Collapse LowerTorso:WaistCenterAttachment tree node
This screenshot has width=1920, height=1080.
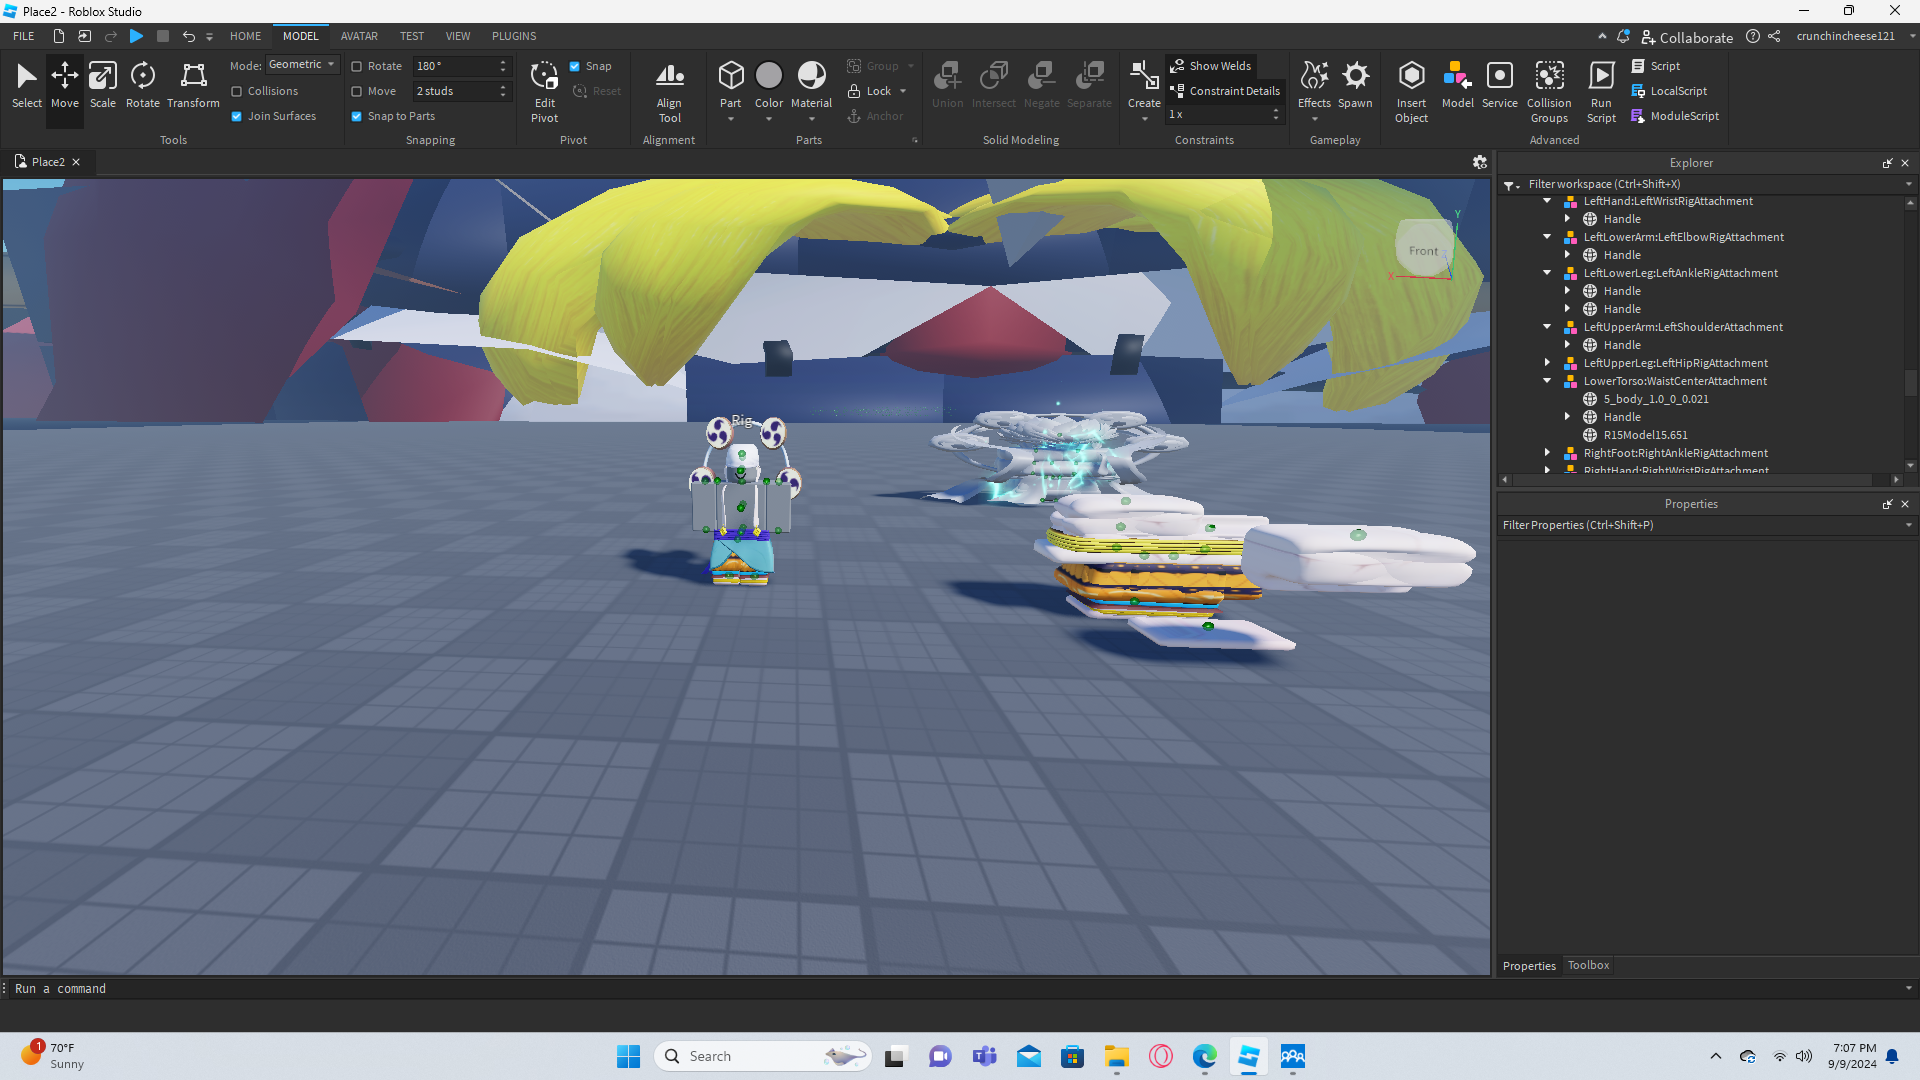tap(1547, 381)
